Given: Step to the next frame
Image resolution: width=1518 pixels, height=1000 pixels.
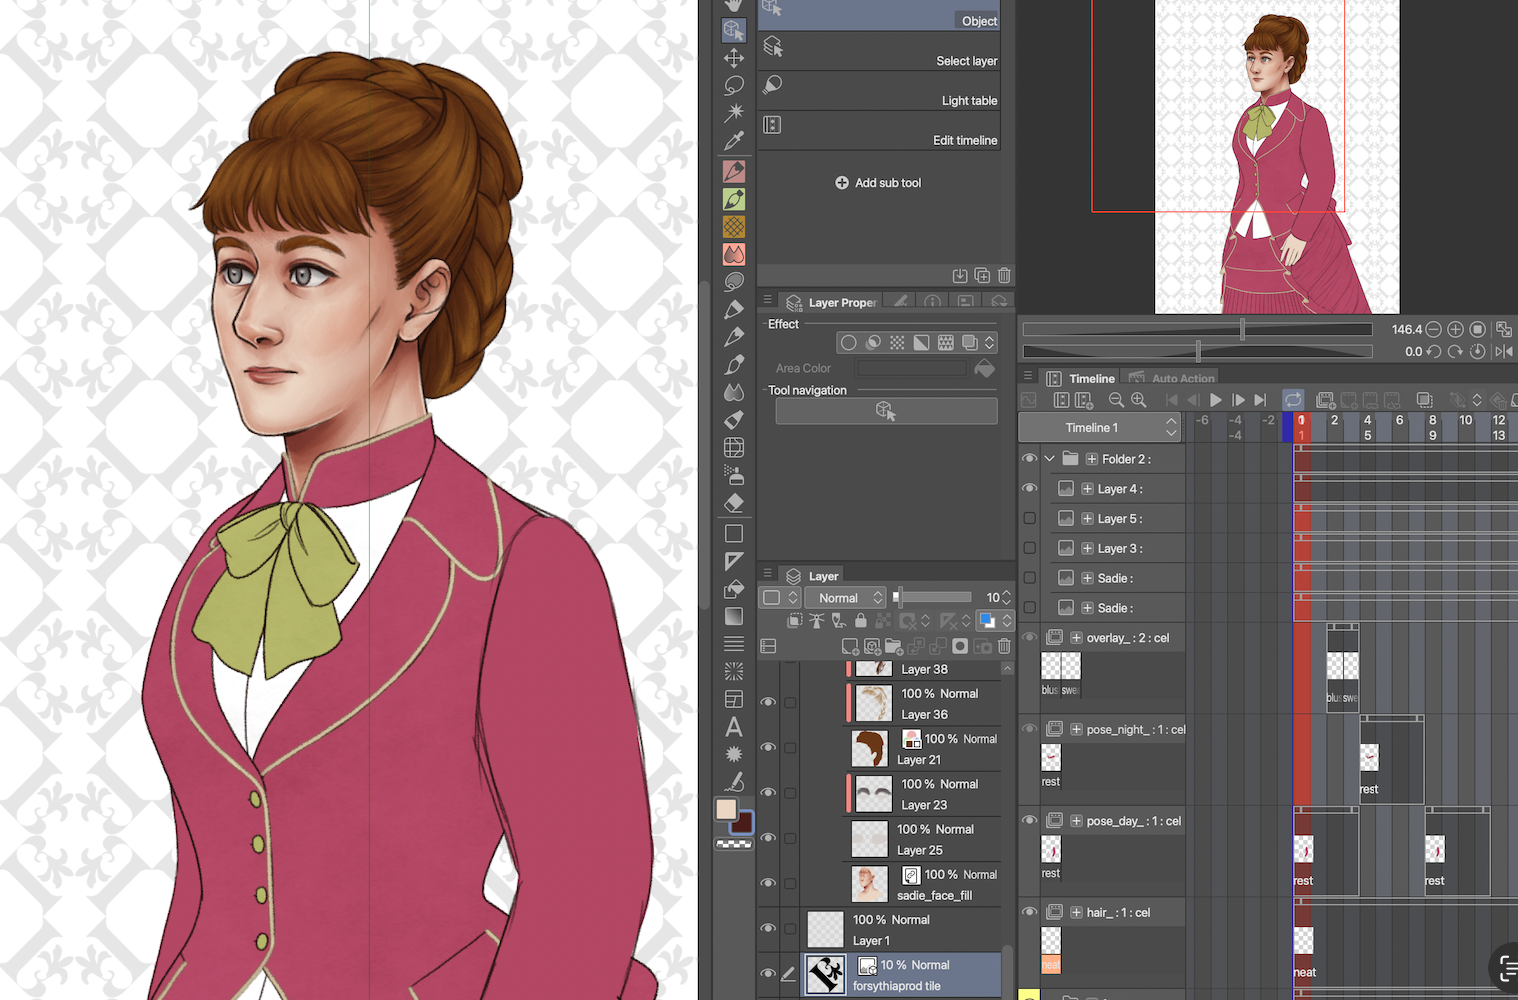Looking at the screenshot, I should pos(1238,400).
